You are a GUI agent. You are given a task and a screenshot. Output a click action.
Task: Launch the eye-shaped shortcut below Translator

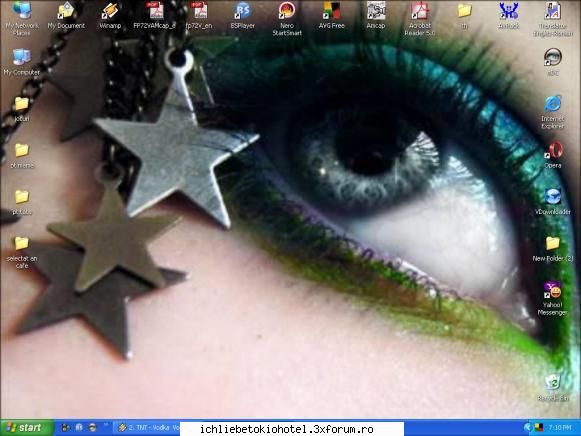point(553,62)
